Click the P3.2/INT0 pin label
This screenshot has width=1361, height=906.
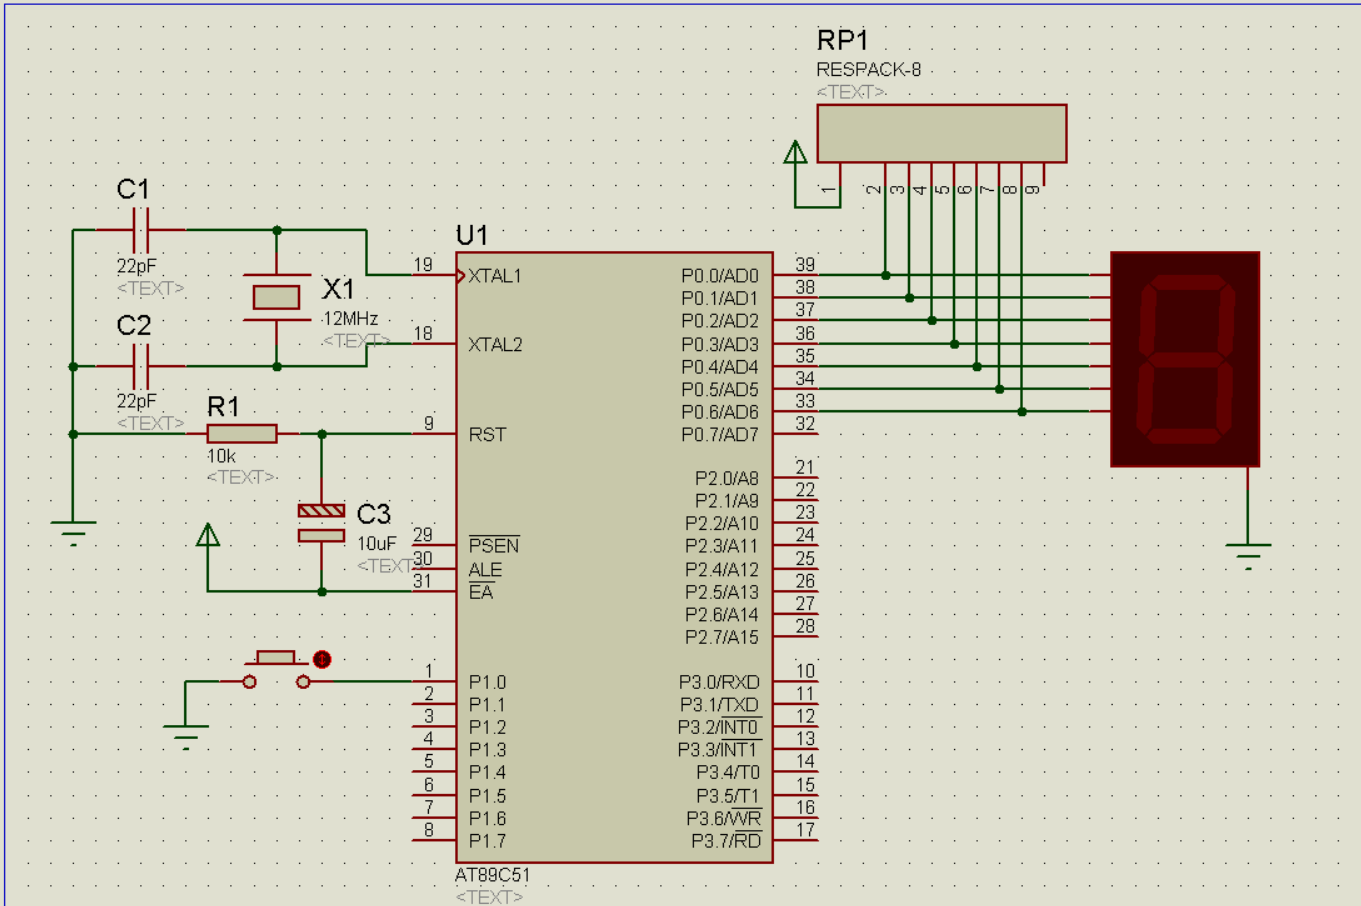point(719,727)
